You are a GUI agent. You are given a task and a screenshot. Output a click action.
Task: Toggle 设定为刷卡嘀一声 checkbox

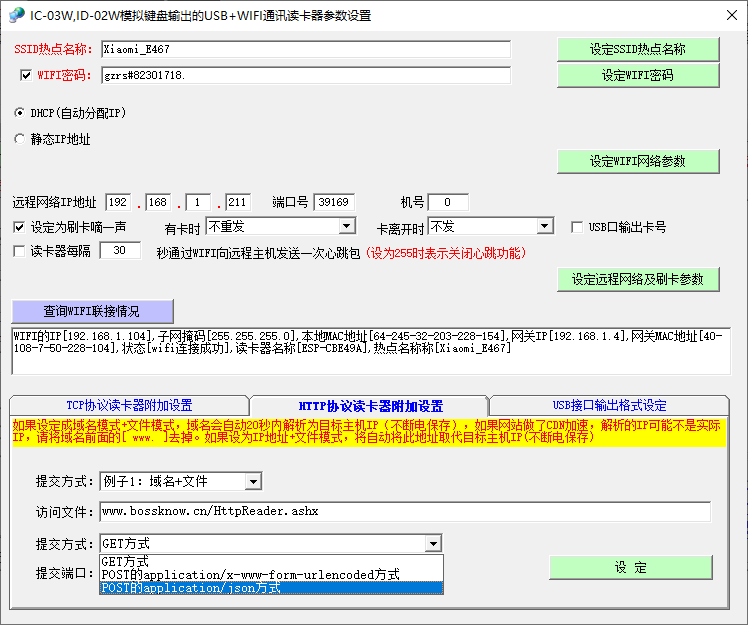point(19,227)
